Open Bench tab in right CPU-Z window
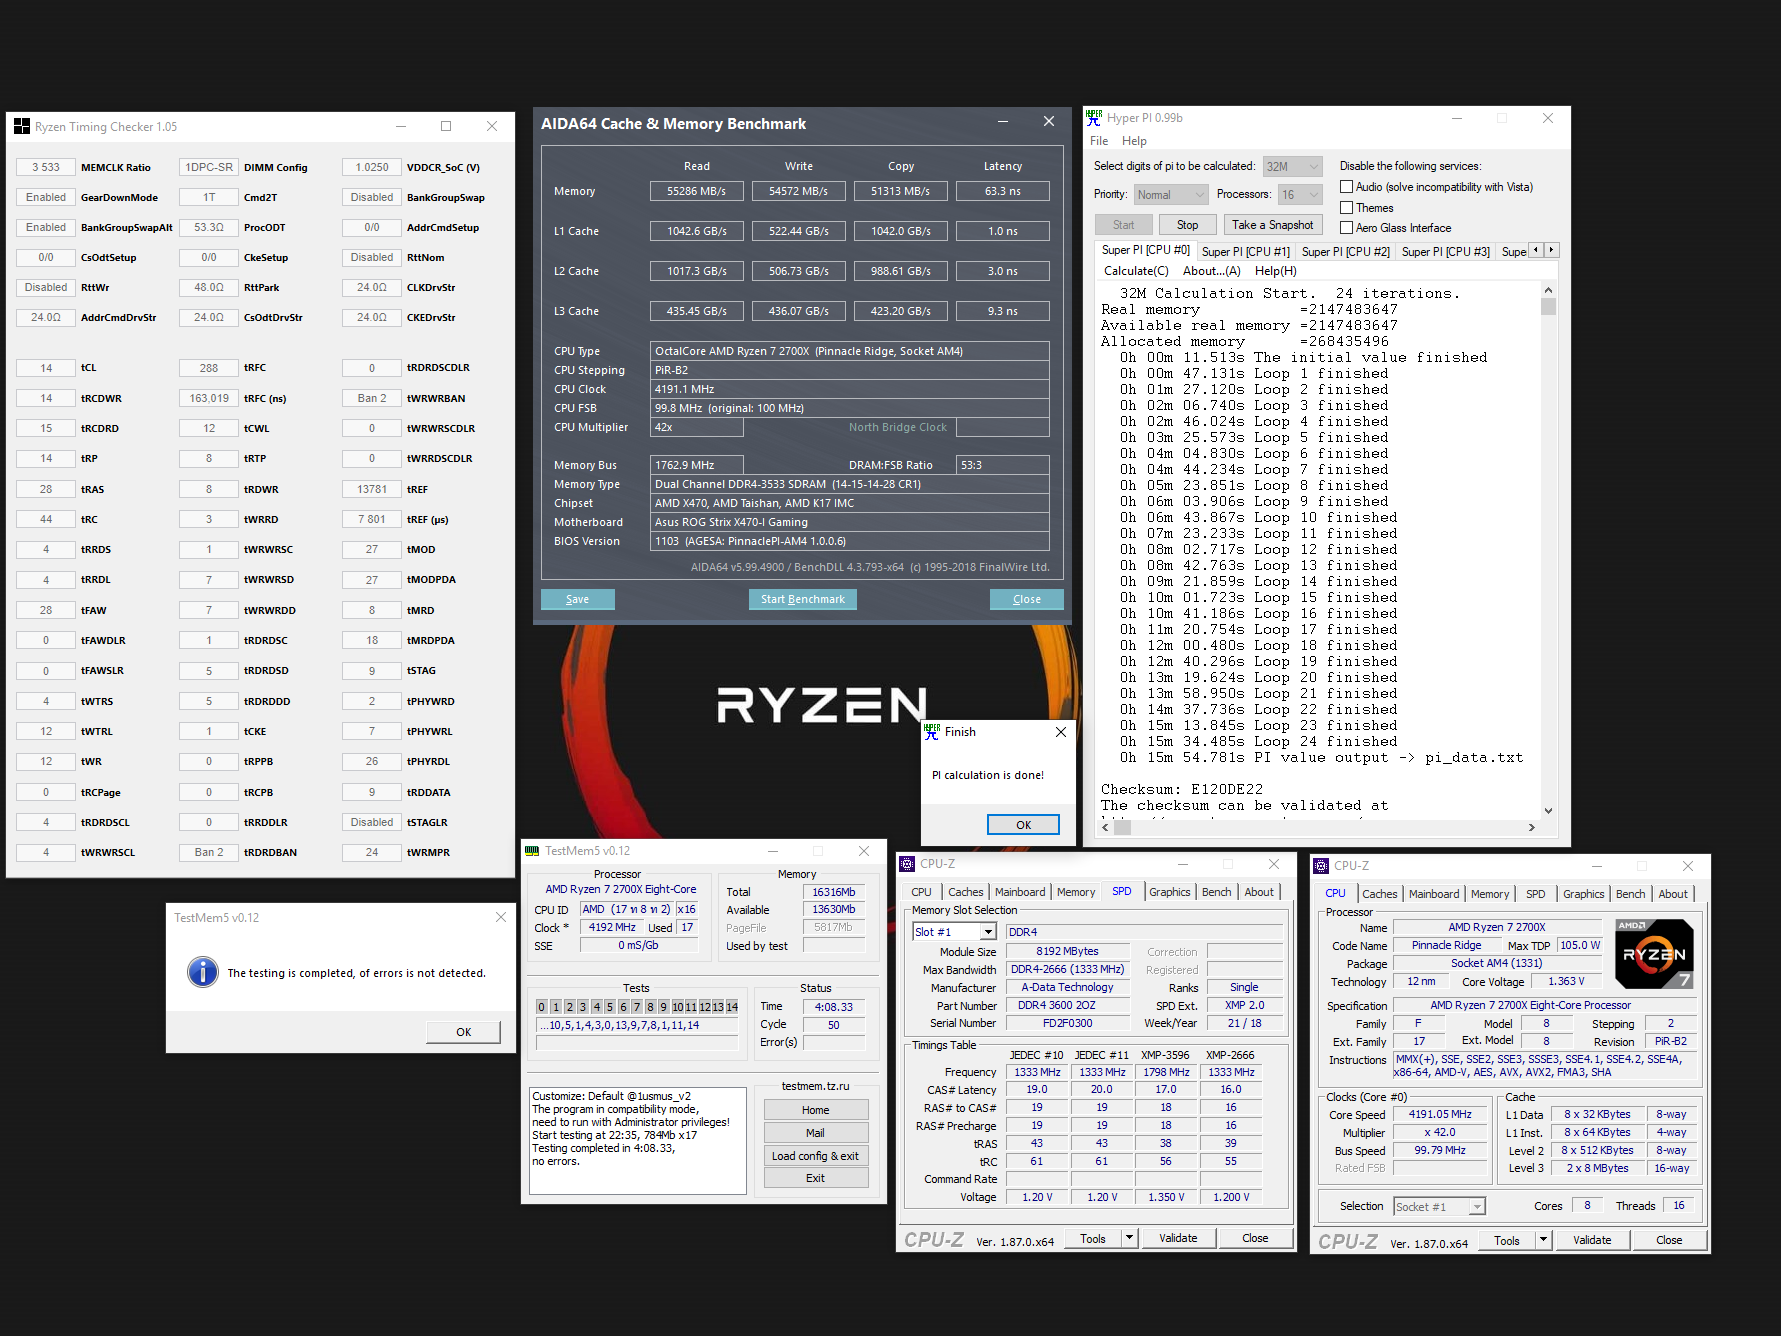Viewport: 1781px width, 1336px height. pos(1630,894)
